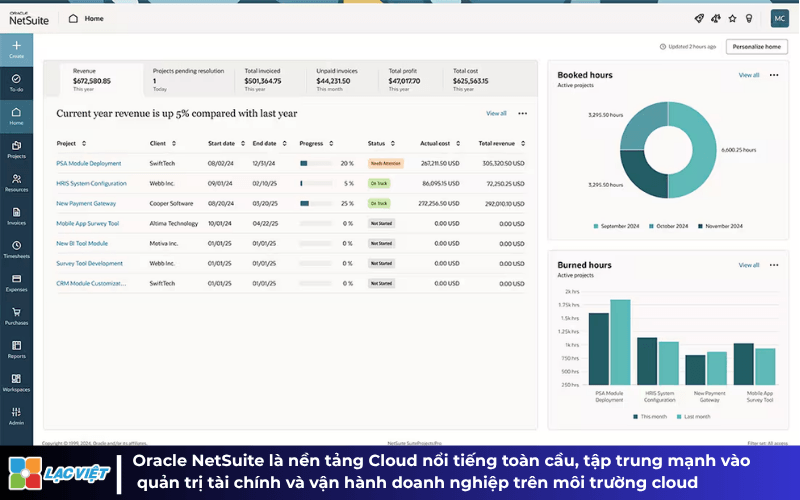Image resolution: width=800 pixels, height=500 pixels.
Task: Click the Last month legend swatch
Action: pos(679,417)
